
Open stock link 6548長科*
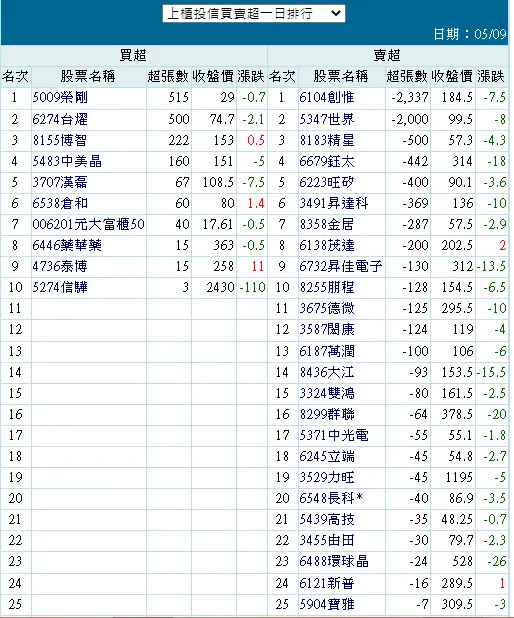click(x=331, y=498)
